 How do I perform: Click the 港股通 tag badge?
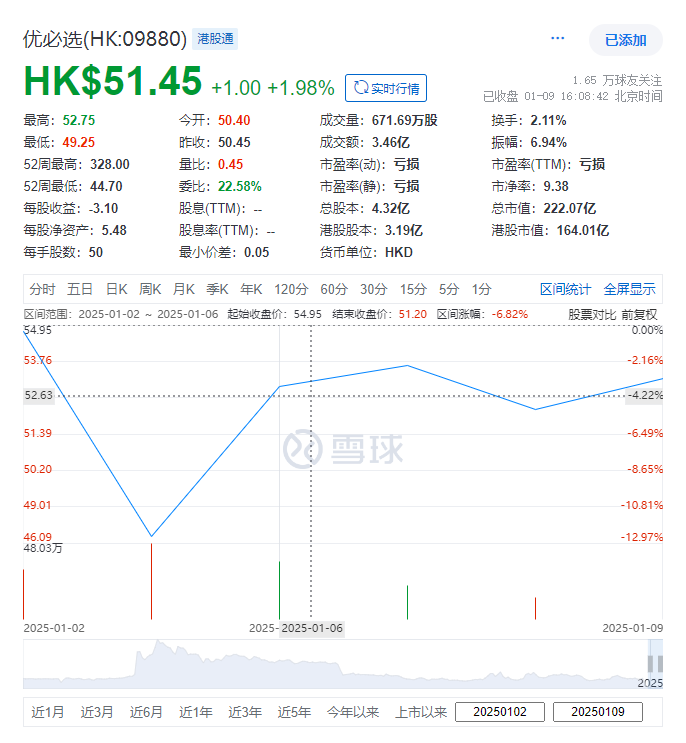click(x=215, y=39)
